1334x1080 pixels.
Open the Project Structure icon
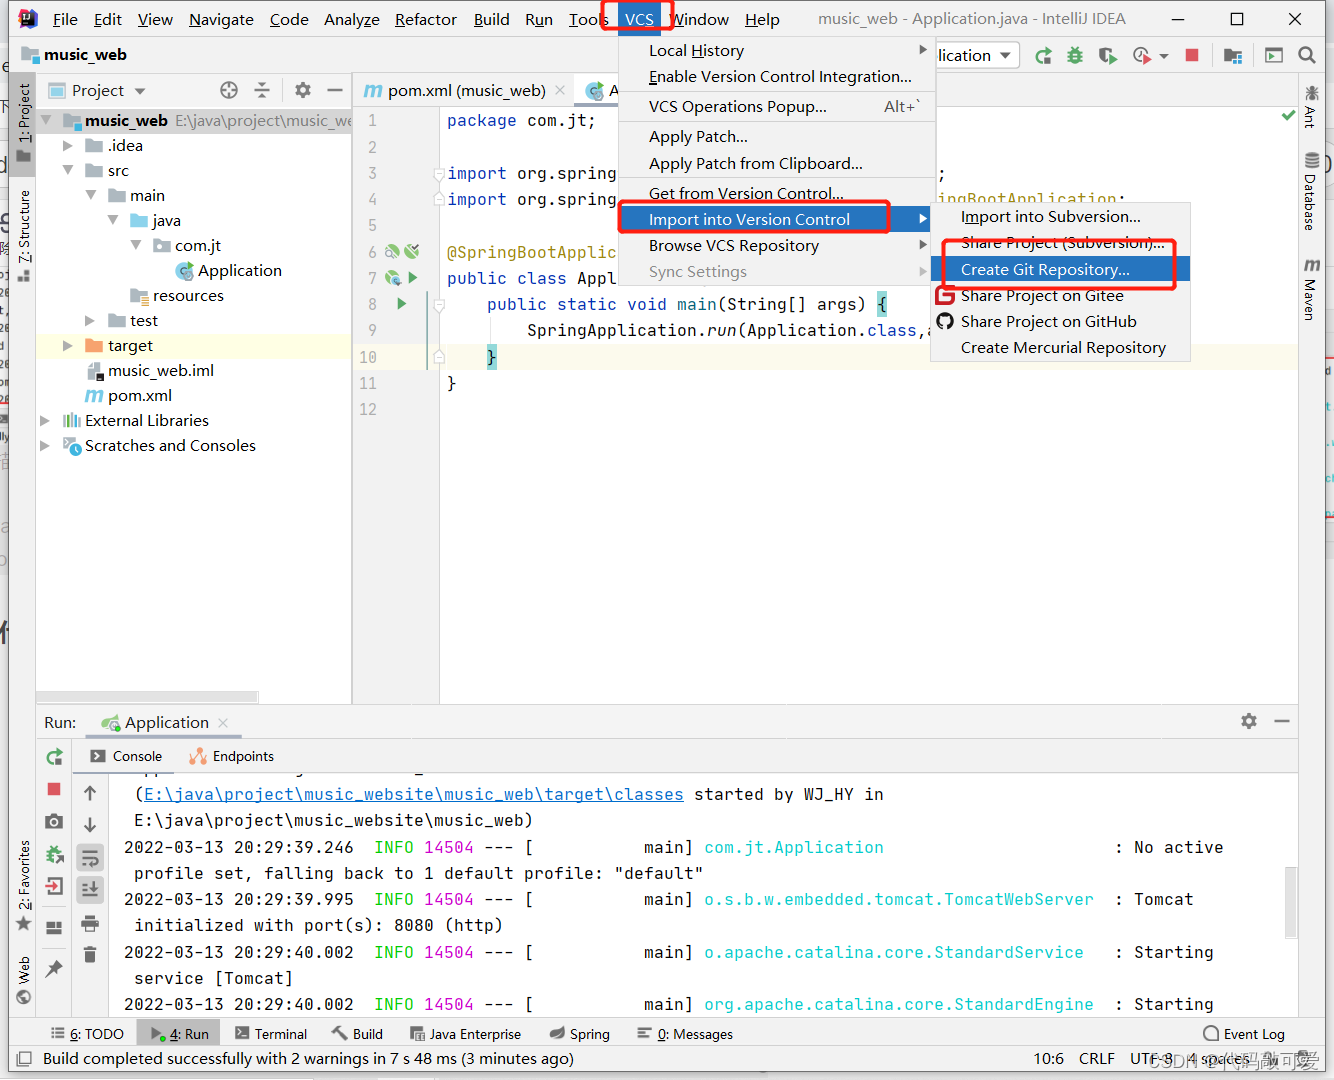click(x=1233, y=56)
